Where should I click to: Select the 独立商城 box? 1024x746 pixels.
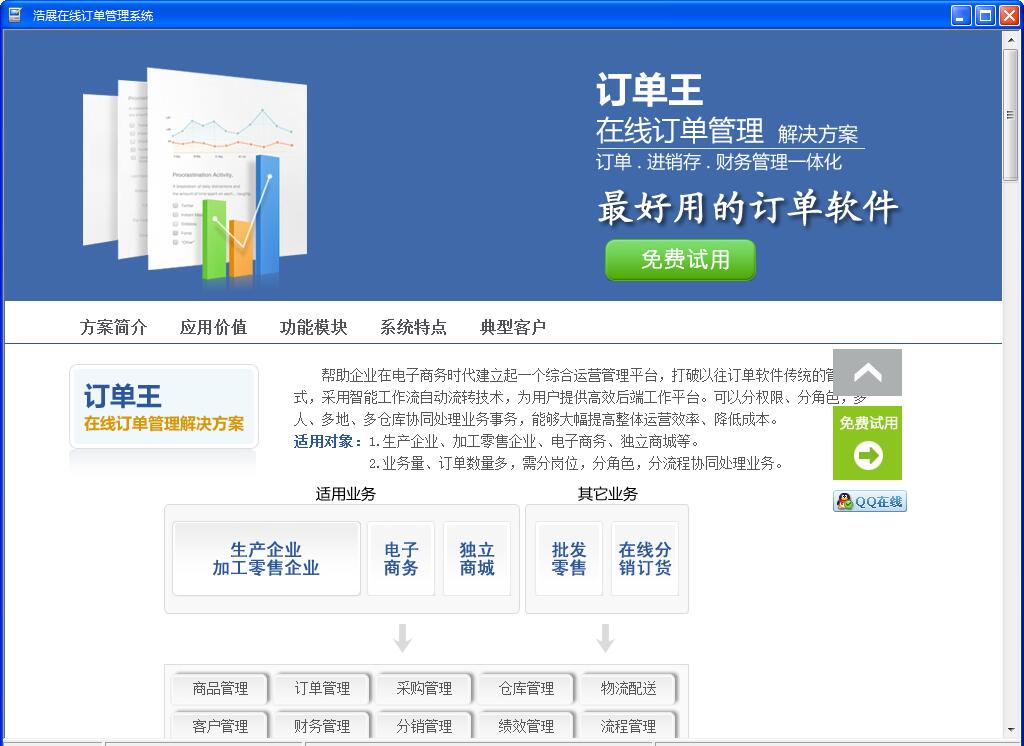pyautogui.click(x=477, y=559)
